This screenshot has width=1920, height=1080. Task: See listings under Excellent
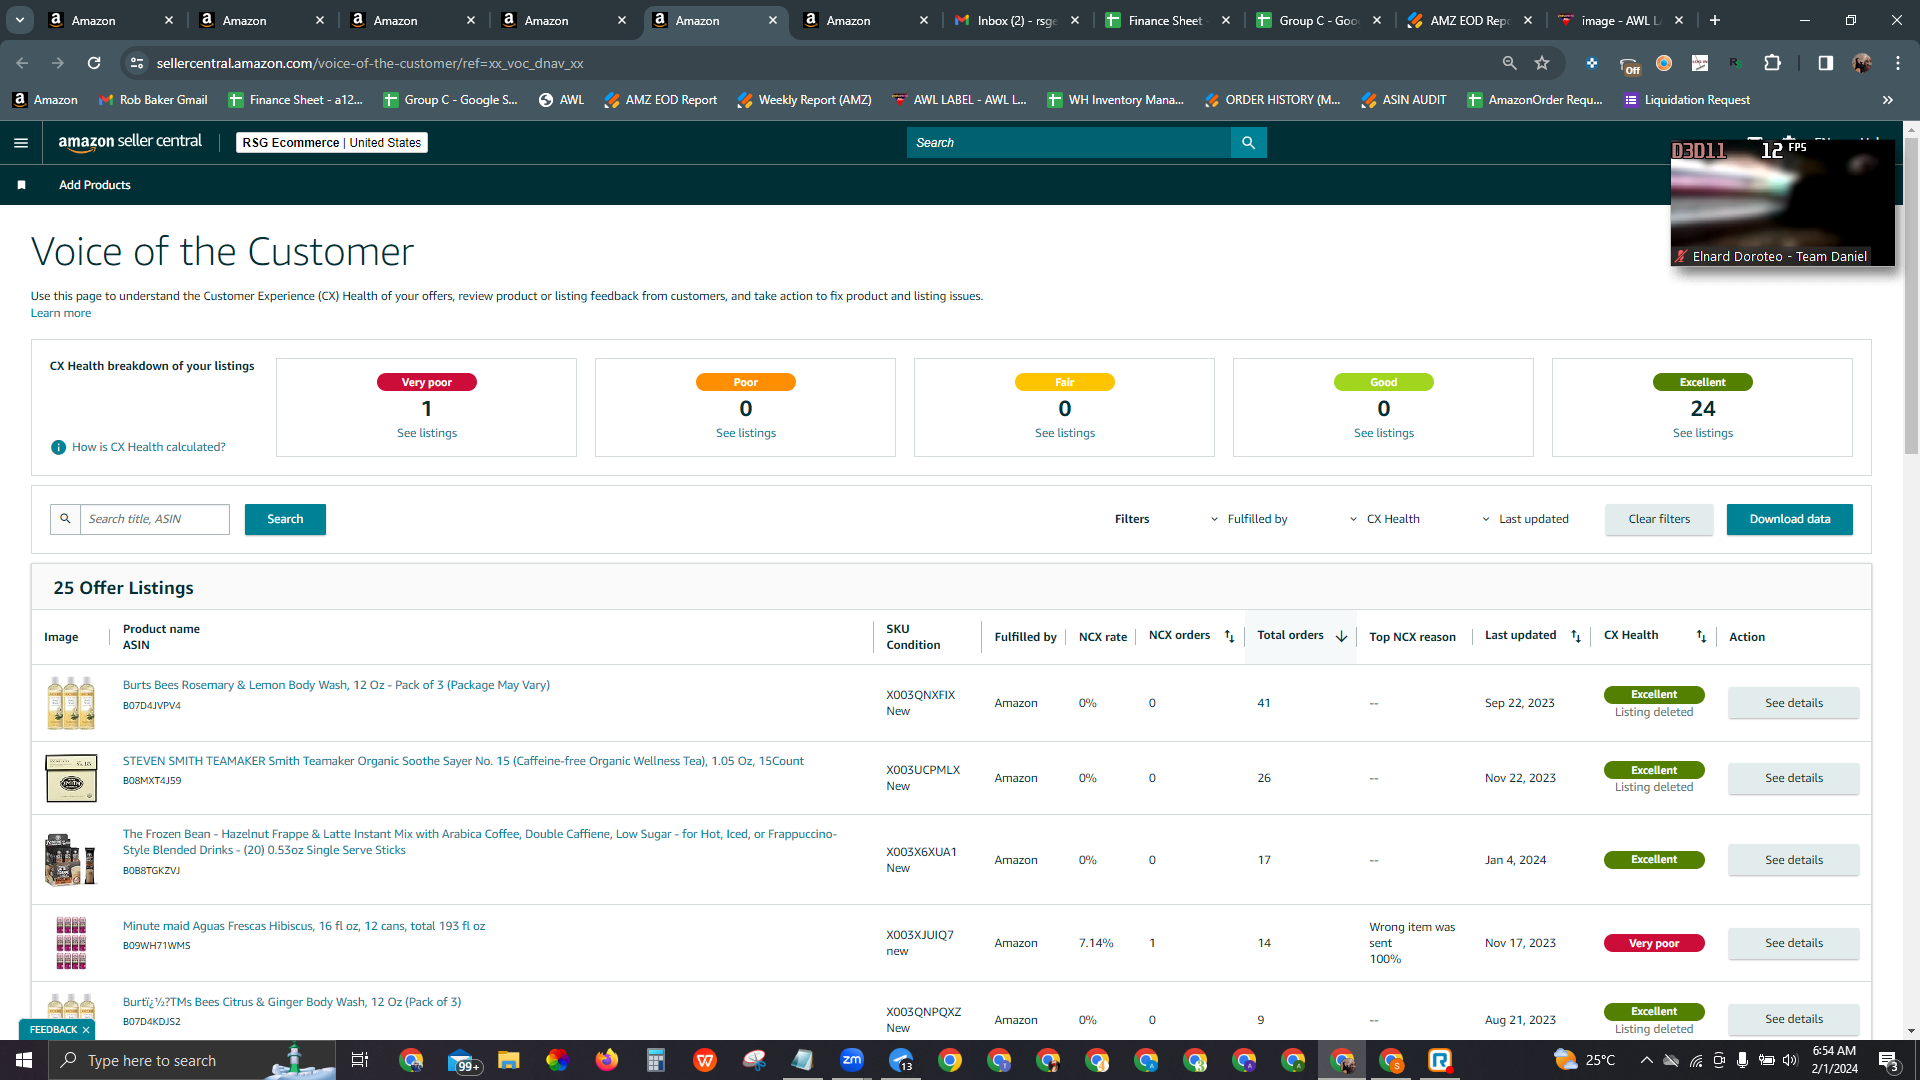coord(1703,433)
